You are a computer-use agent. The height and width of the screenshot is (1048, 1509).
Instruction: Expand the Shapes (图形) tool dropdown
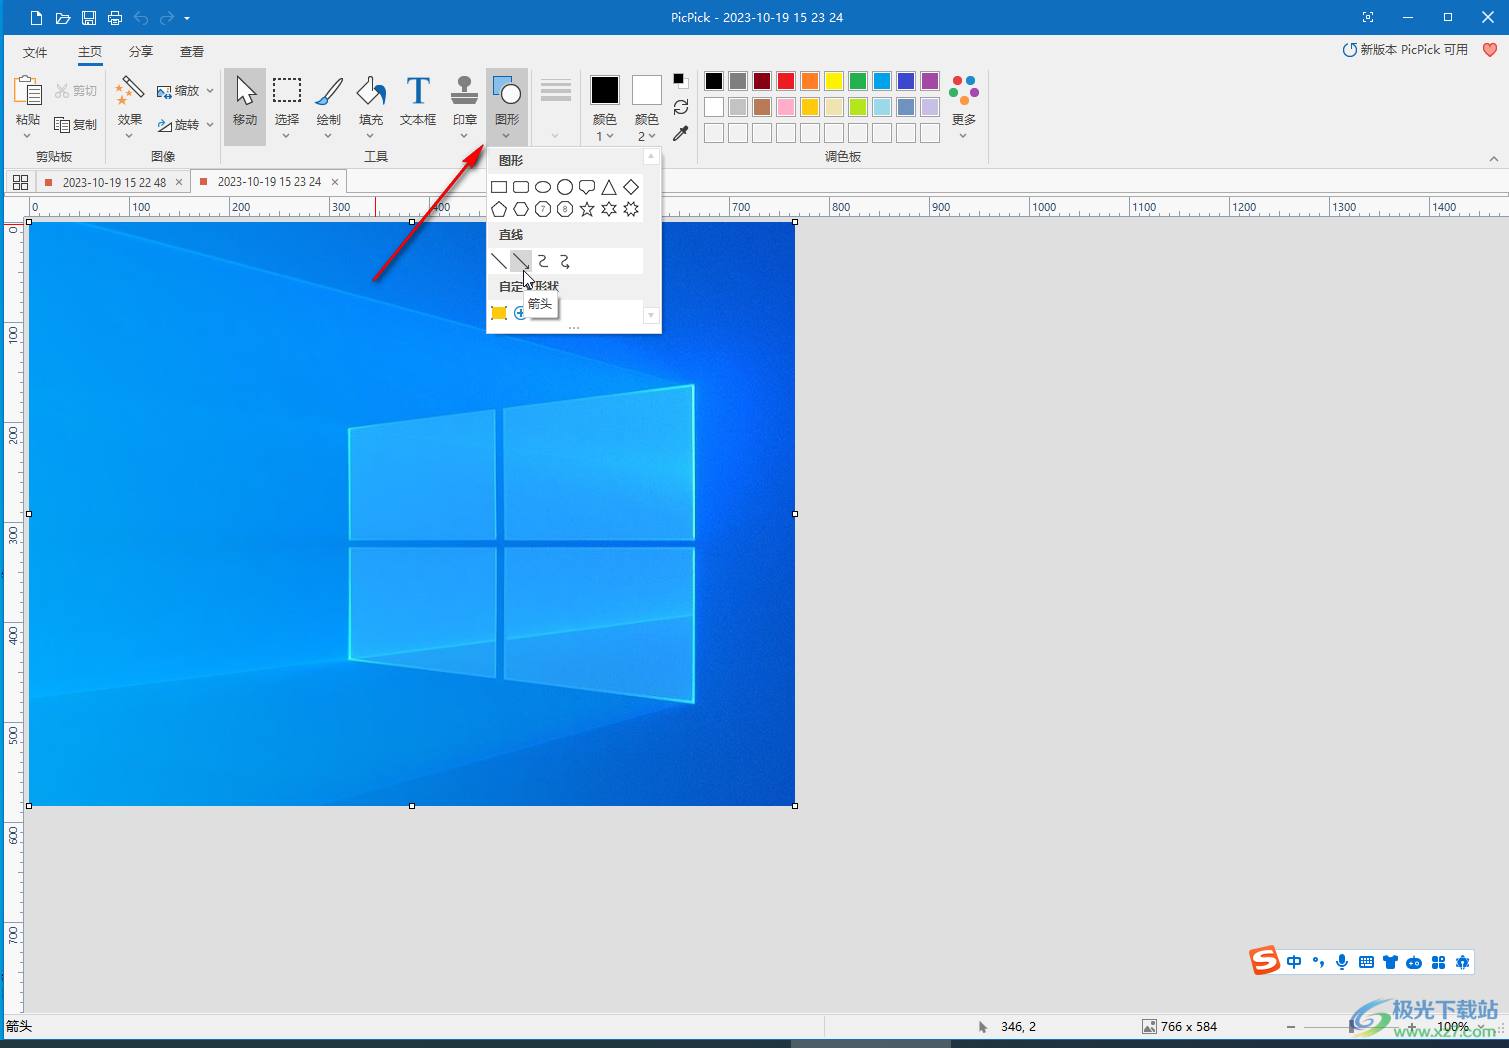[x=507, y=136]
